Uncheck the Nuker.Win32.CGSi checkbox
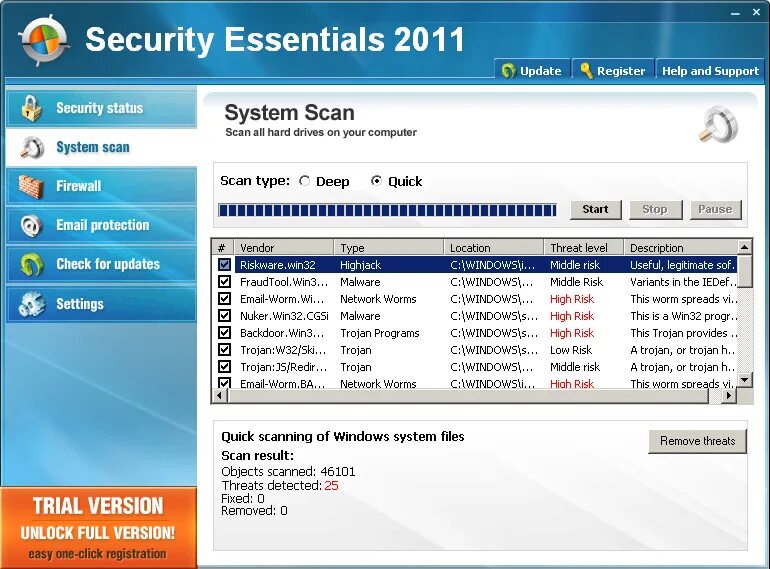770x569 pixels. pyautogui.click(x=224, y=316)
